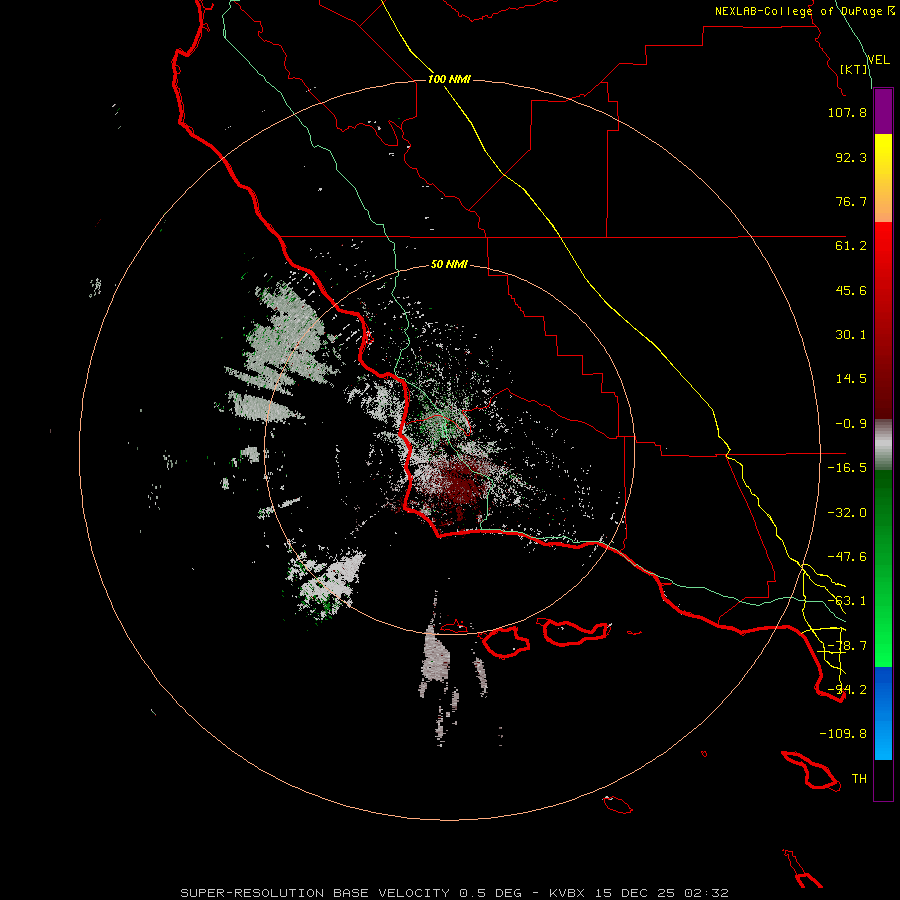Click the [KT] units label
This screenshot has width=900, height=900.
(854, 69)
